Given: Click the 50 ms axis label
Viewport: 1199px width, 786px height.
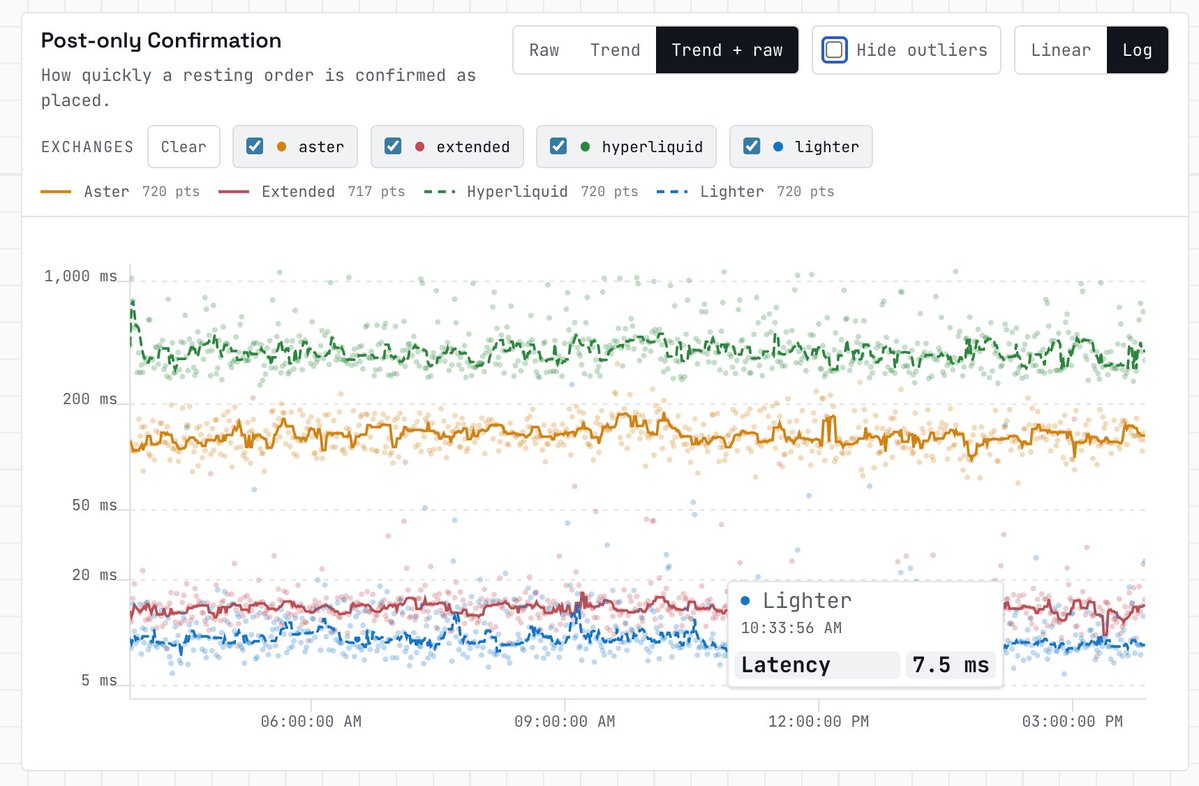Looking at the screenshot, I should point(95,505).
